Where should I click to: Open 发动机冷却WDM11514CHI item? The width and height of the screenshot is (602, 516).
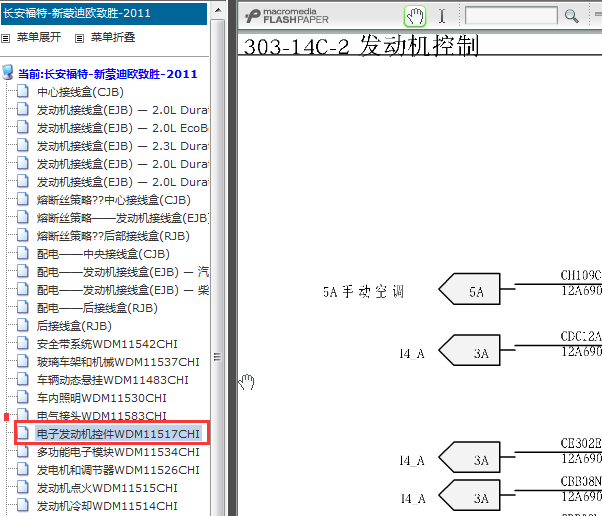107,506
